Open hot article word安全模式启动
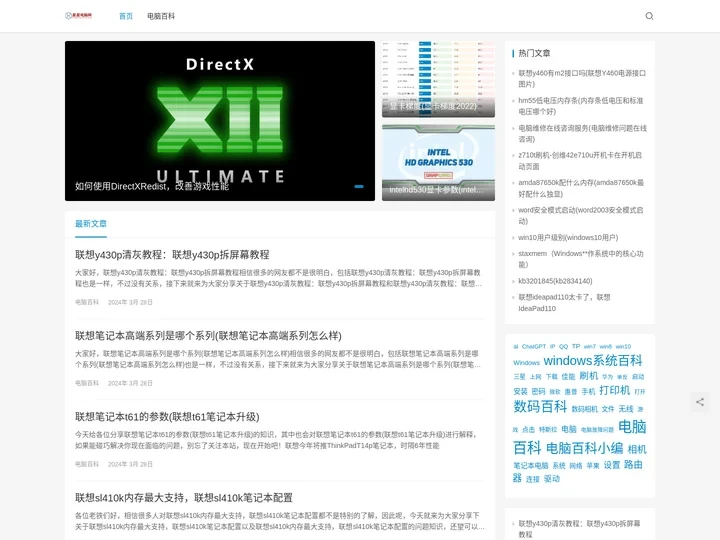This screenshot has width=720, height=540. click(580, 215)
